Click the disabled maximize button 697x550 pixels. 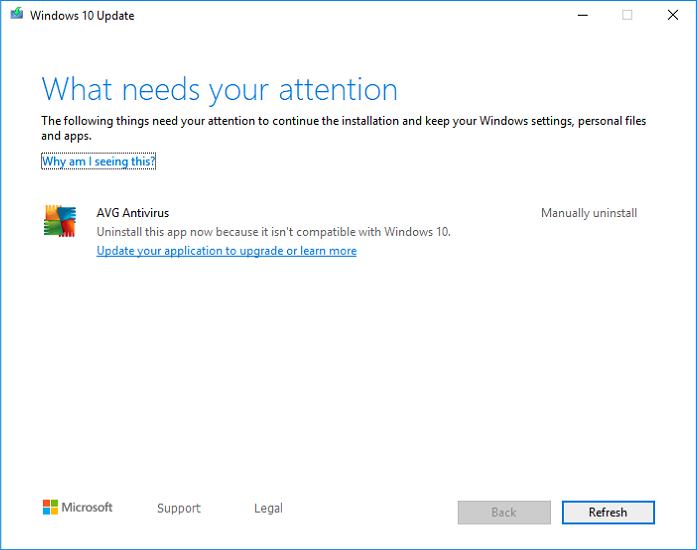[x=627, y=15]
